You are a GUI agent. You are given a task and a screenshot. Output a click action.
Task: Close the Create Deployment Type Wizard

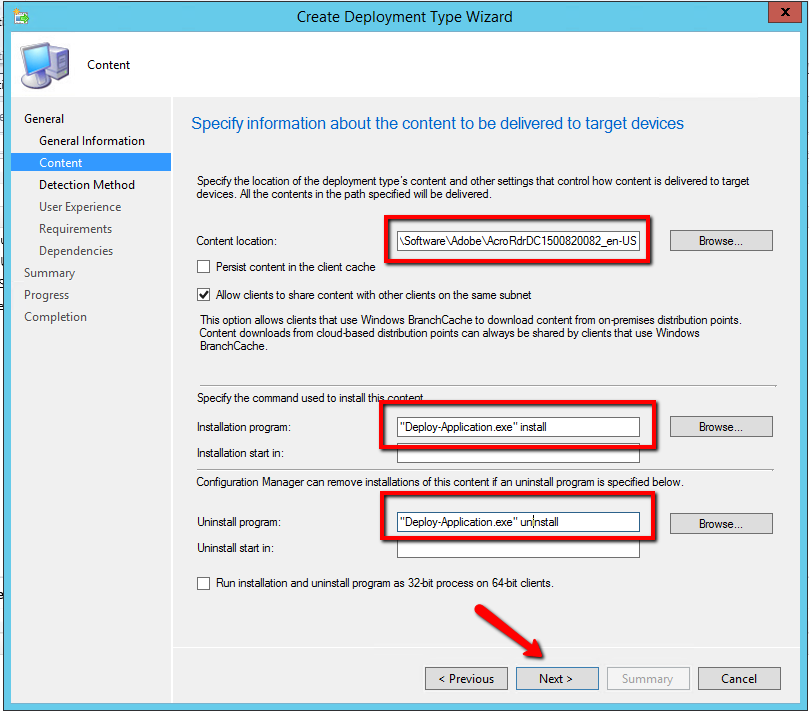point(781,14)
